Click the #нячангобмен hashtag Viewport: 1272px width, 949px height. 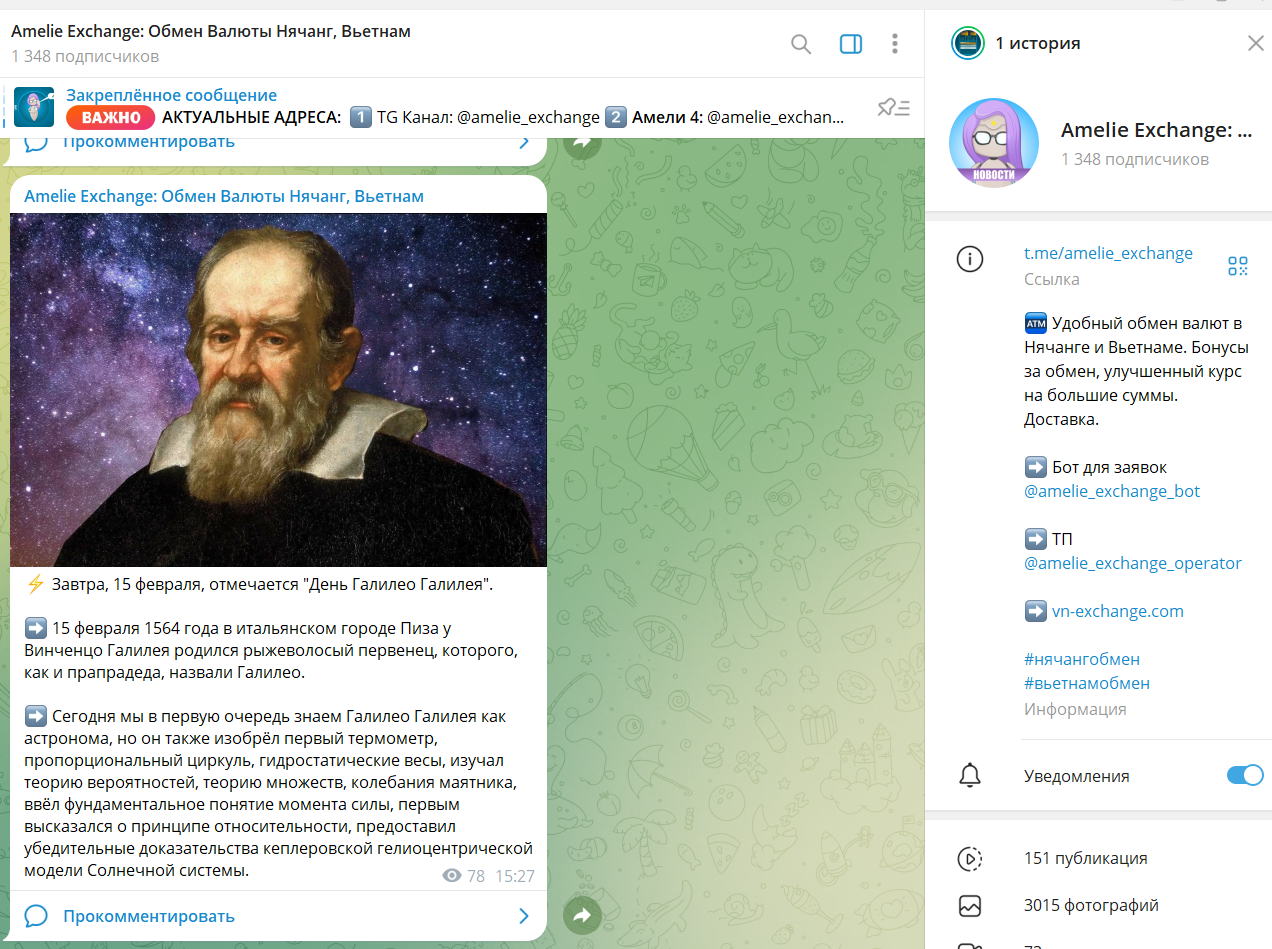point(1082,659)
